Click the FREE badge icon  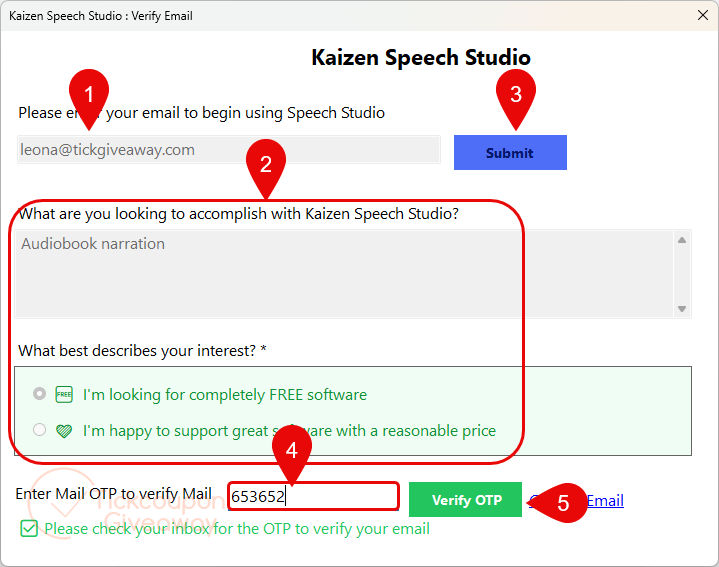(64, 394)
